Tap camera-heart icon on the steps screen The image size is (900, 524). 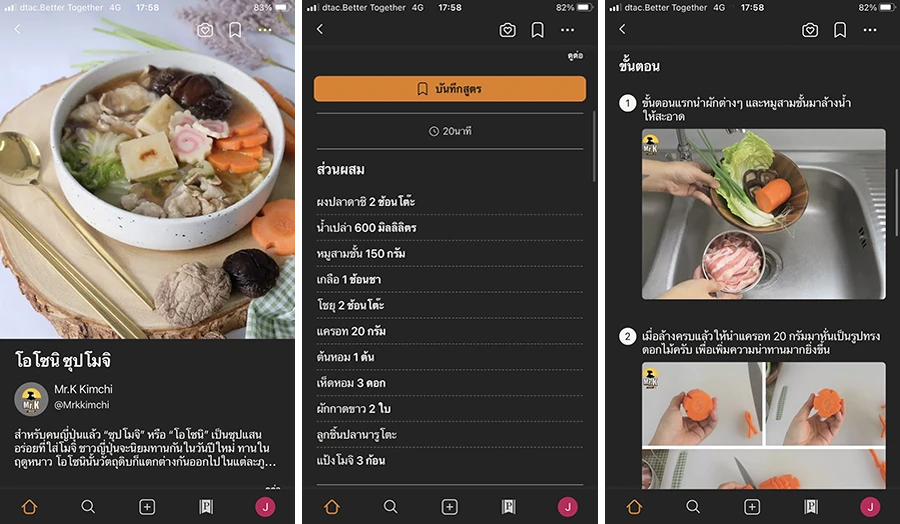810,30
